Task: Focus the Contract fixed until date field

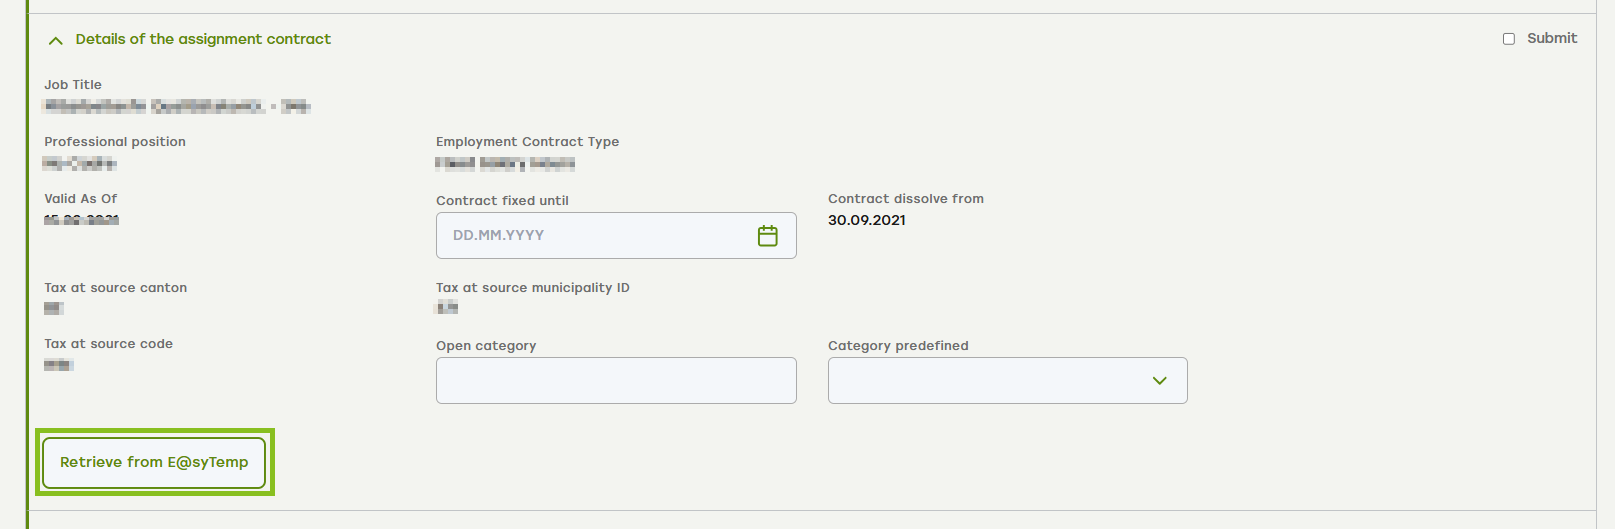Action: tap(616, 236)
